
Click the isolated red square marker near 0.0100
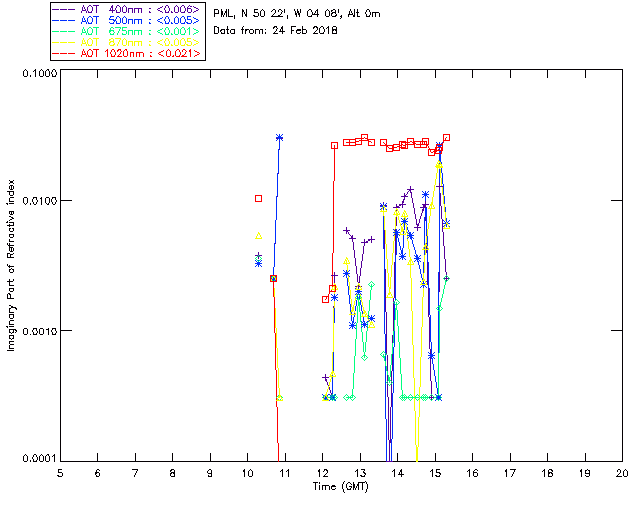[258, 198]
